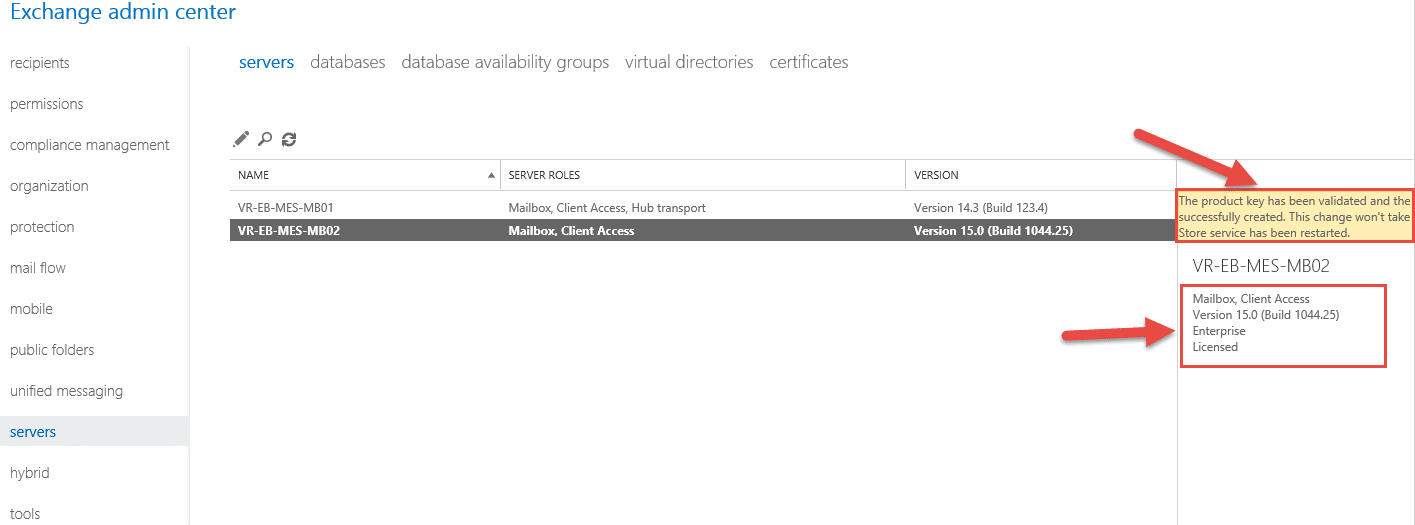Click the edit pencil icon
Image resolution: width=1415 pixels, height=525 pixels.
pos(241,139)
